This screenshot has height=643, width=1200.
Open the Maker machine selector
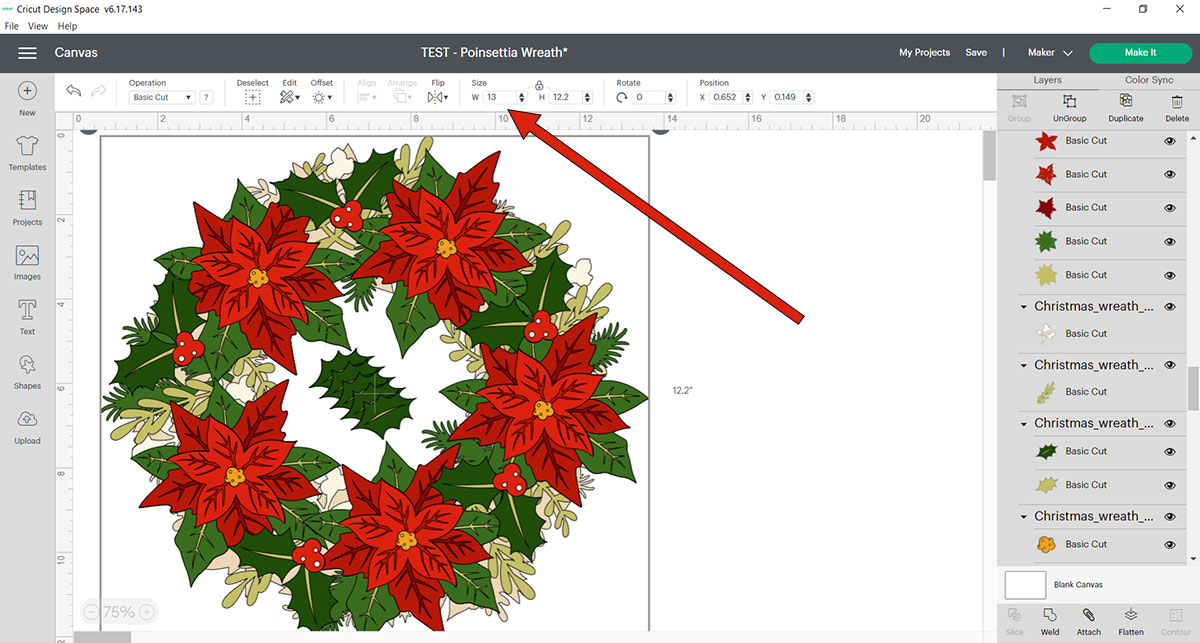point(1050,53)
